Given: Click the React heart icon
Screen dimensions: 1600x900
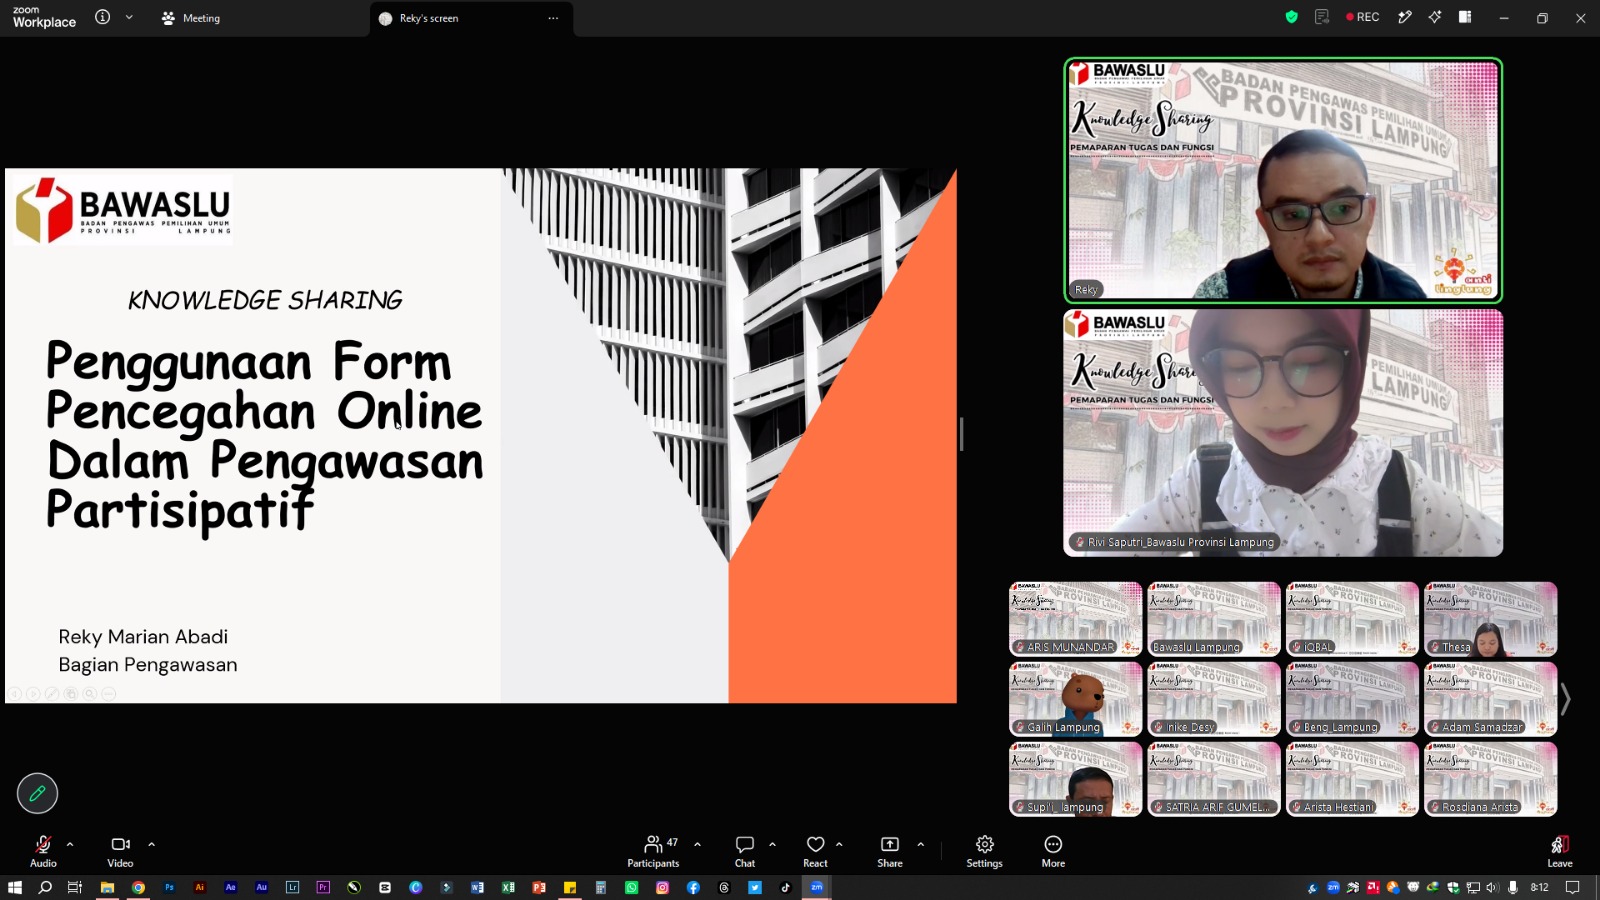Looking at the screenshot, I should click(x=816, y=845).
